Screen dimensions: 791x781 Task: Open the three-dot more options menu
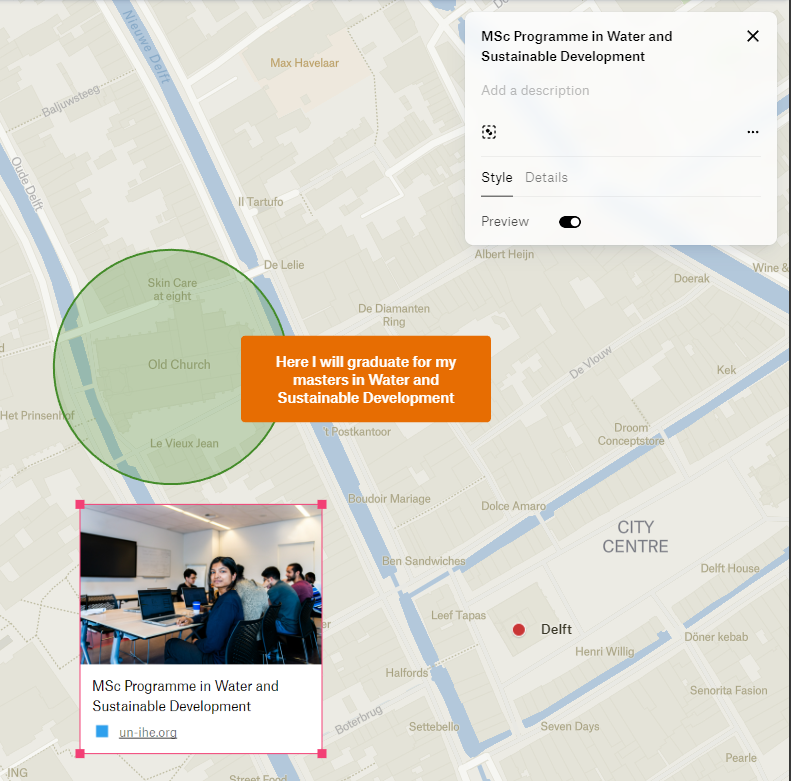[752, 132]
